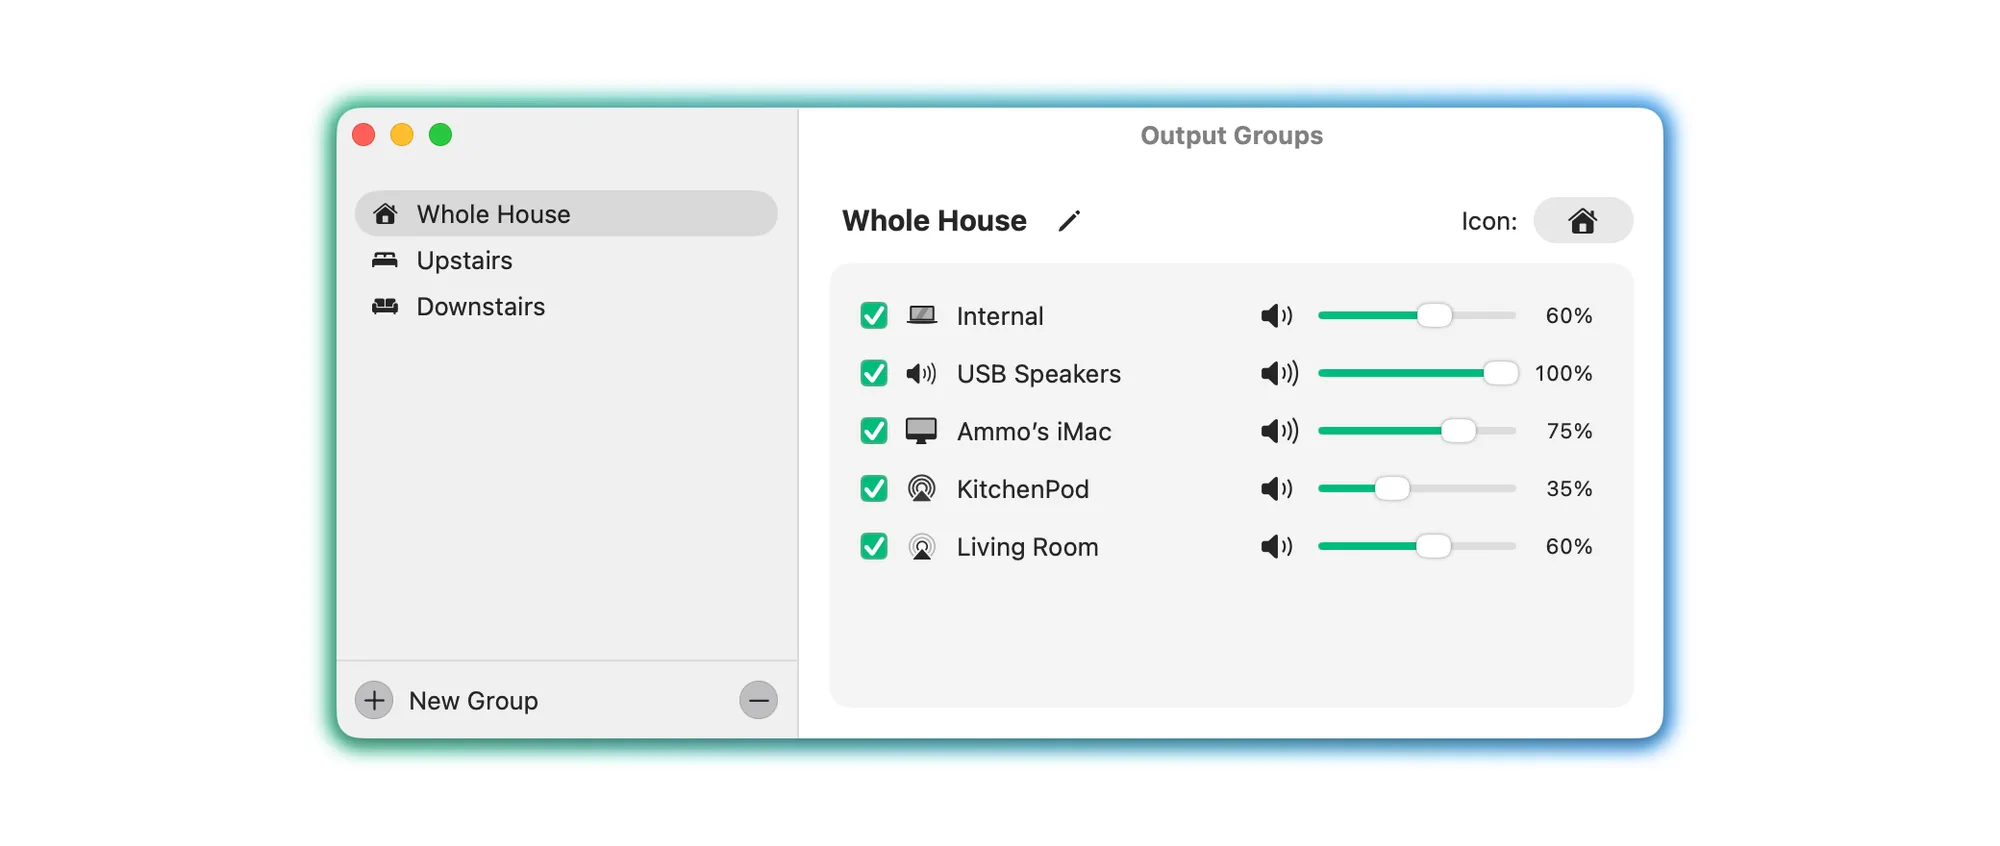Screen dimensions: 2000x846
Task: Click the Living Room volume slider
Action: point(1417,546)
